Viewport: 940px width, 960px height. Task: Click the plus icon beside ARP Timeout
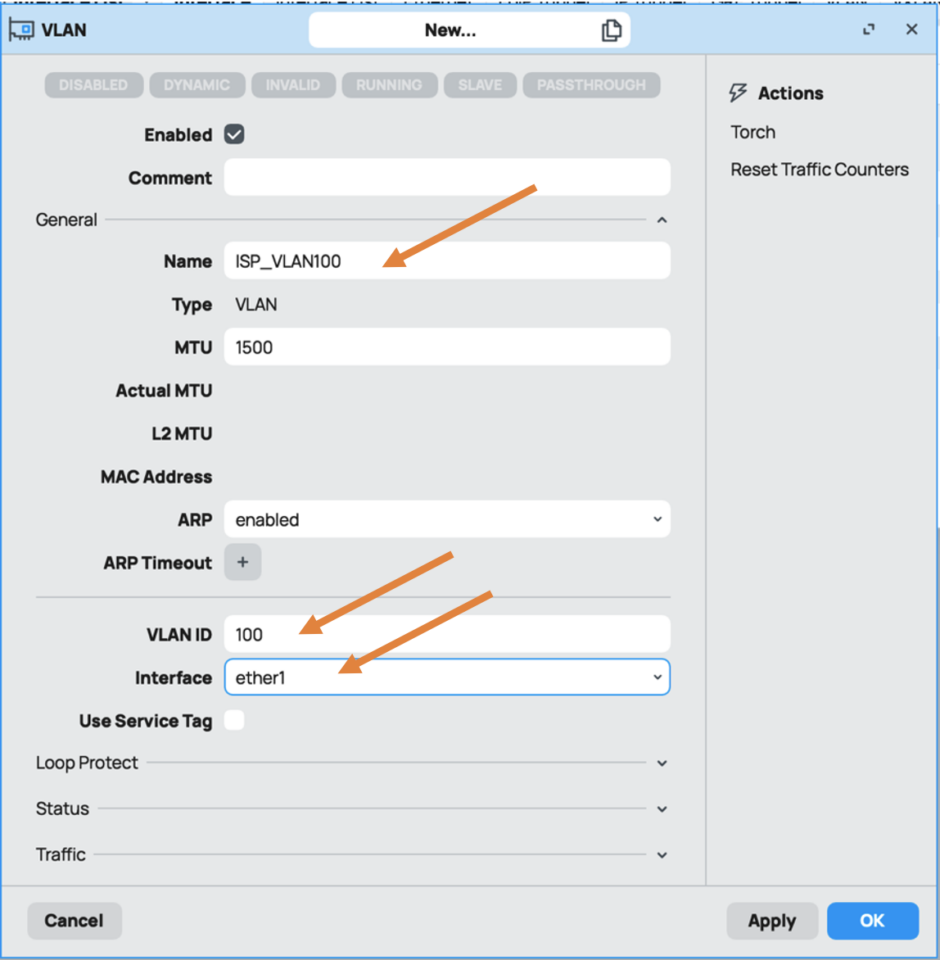(x=242, y=562)
